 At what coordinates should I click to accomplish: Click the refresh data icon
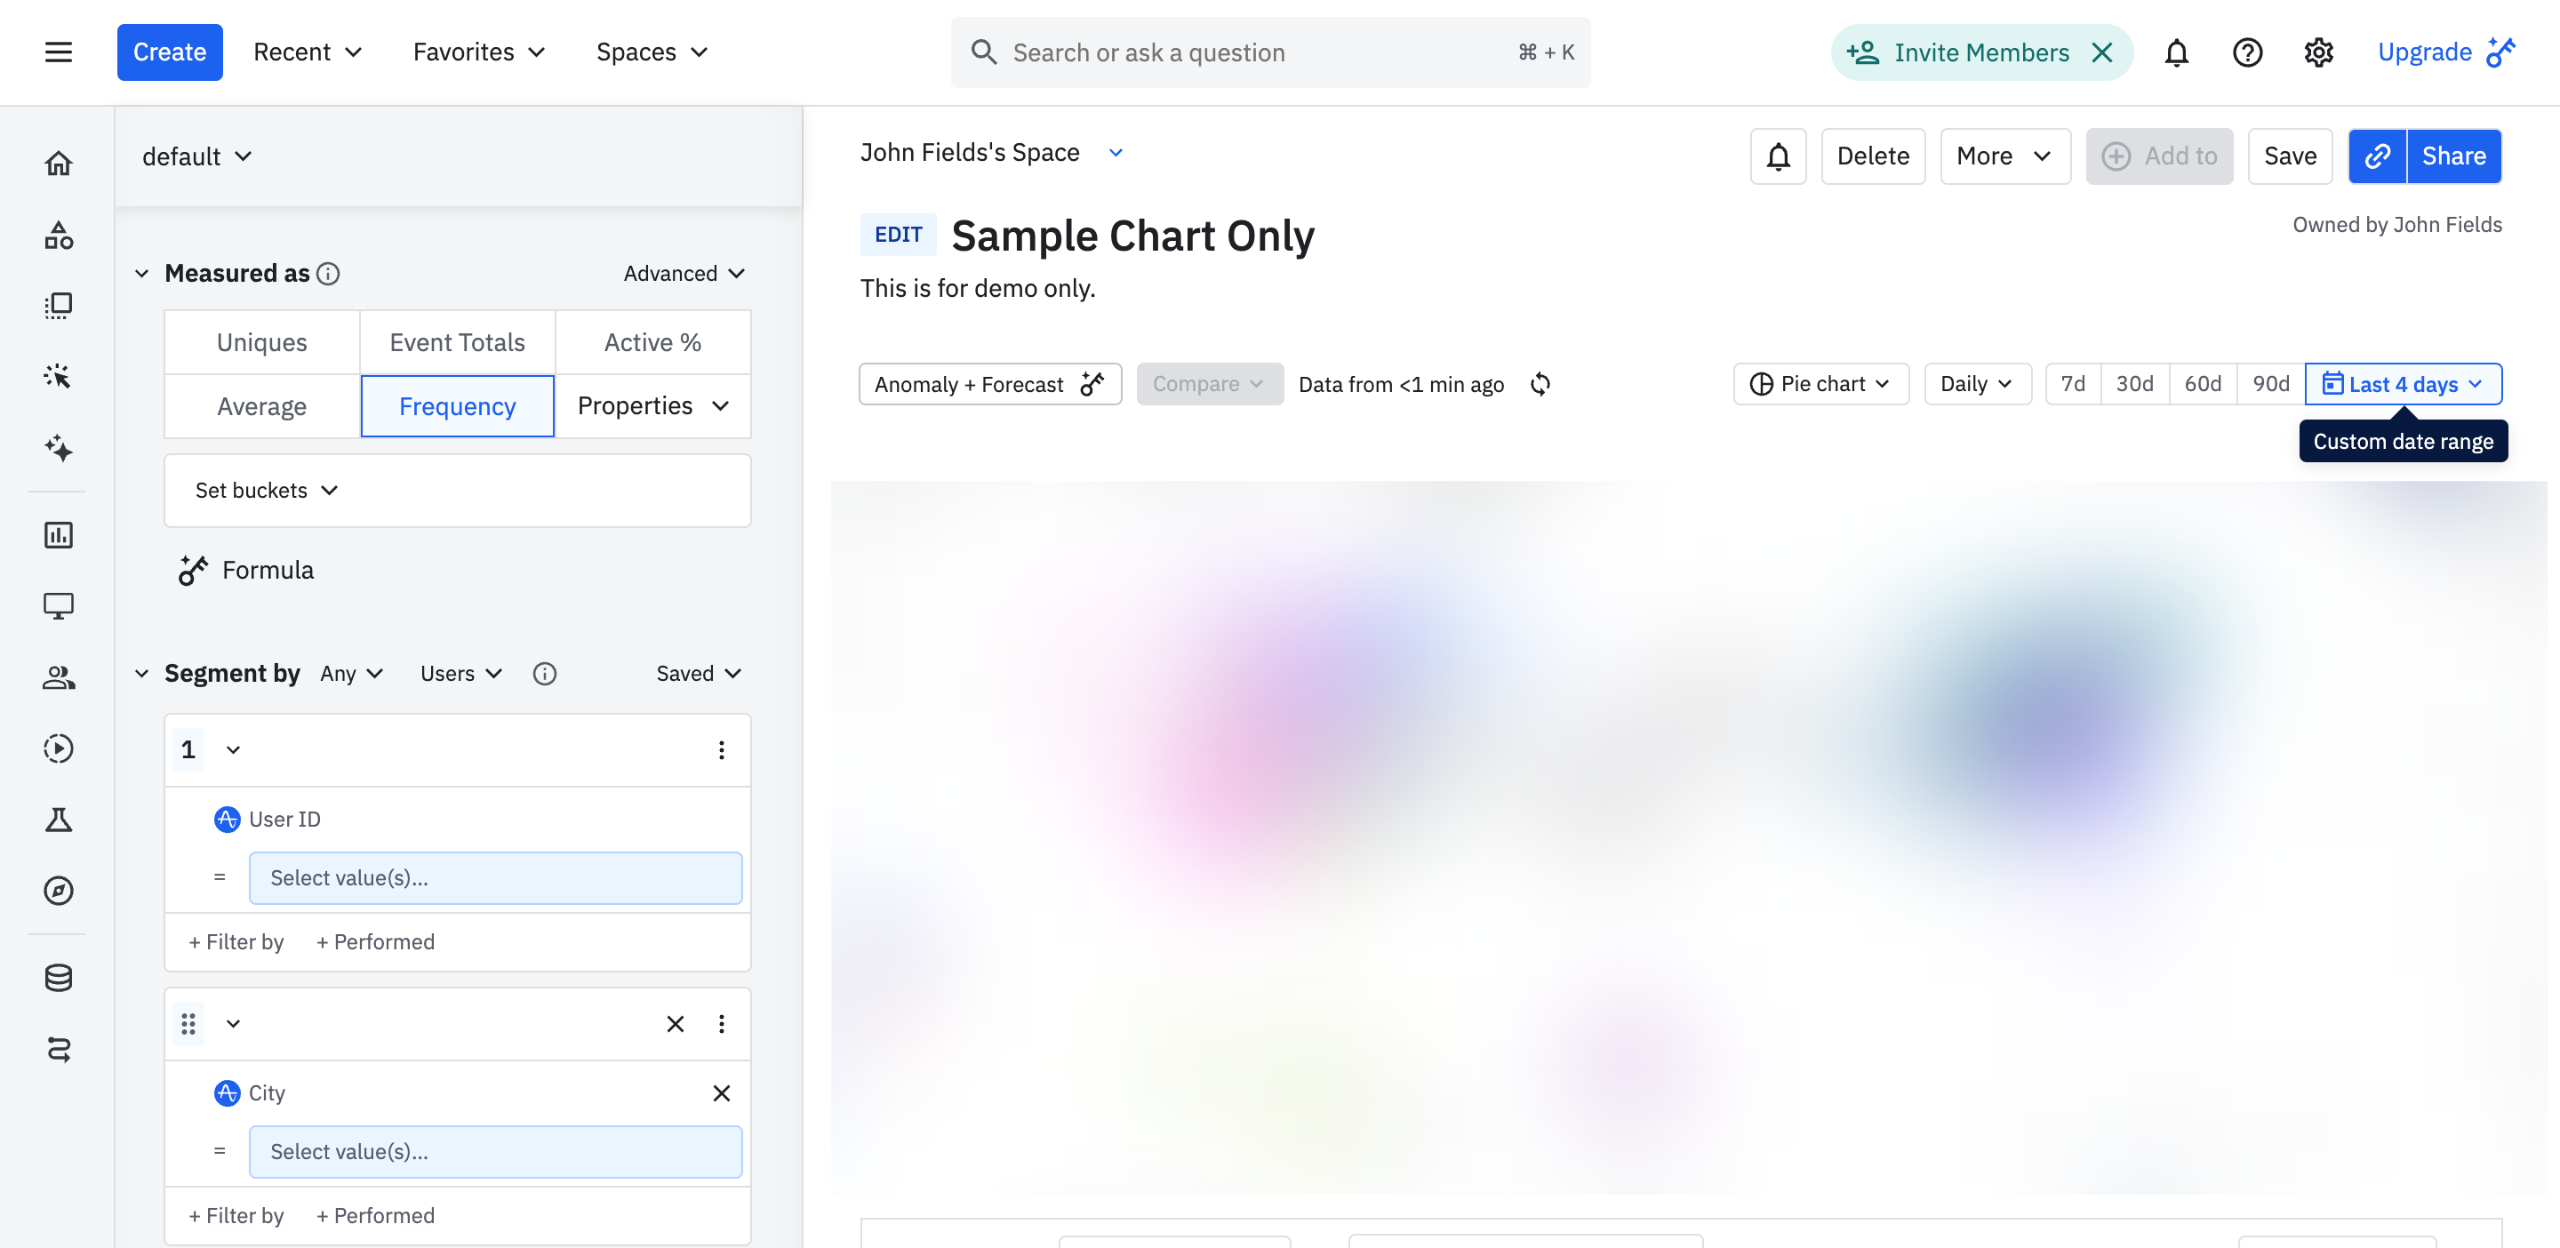point(1540,384)
